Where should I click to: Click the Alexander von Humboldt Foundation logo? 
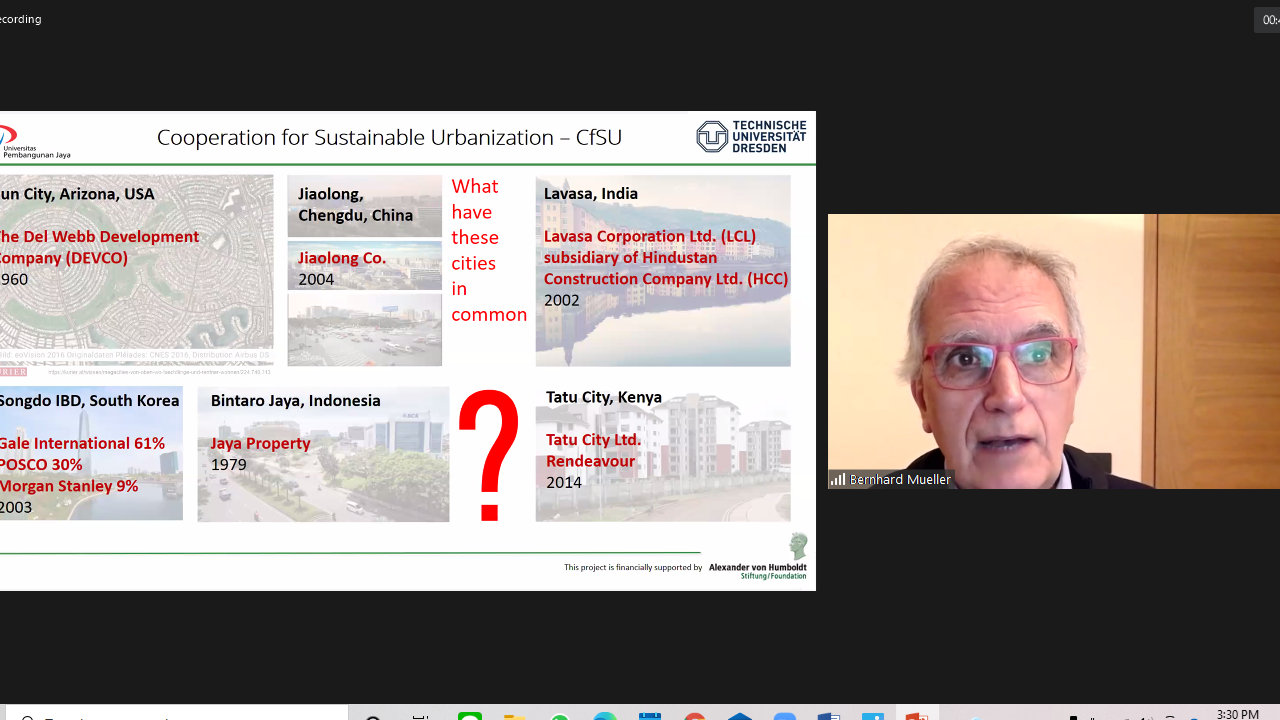click(x=758, y=557)
